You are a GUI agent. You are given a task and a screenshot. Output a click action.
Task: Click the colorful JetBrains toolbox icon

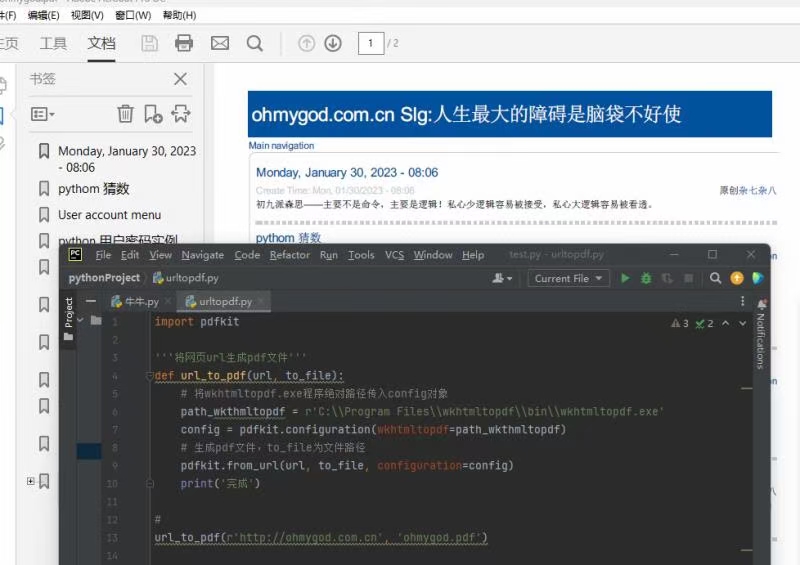(x=758, y=278)
